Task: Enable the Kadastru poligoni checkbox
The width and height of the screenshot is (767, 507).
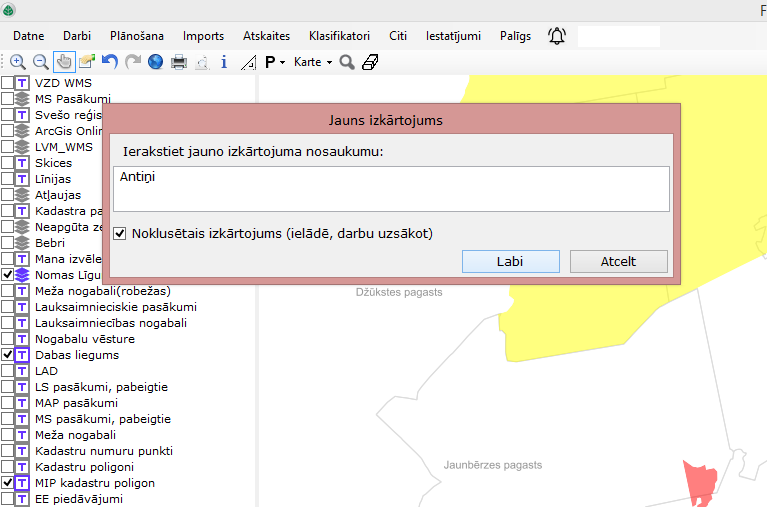Action: point(7,467)
